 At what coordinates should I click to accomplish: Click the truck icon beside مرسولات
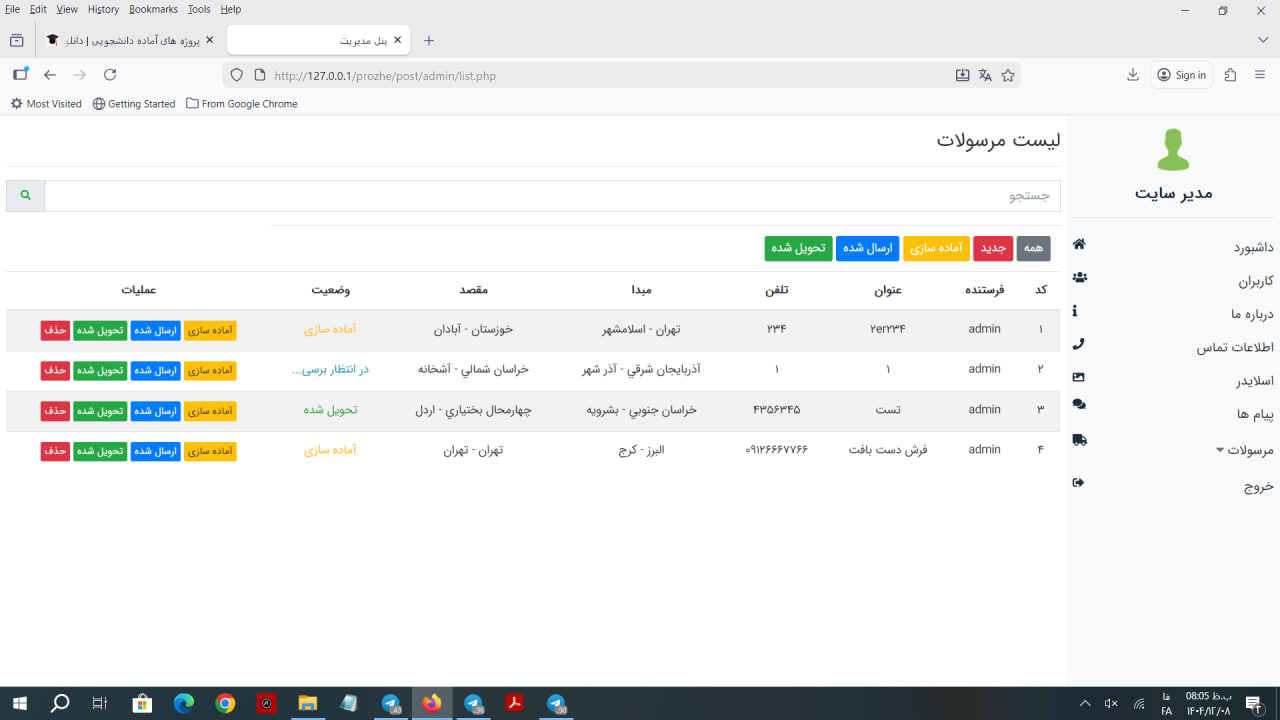click(1079, 440)
